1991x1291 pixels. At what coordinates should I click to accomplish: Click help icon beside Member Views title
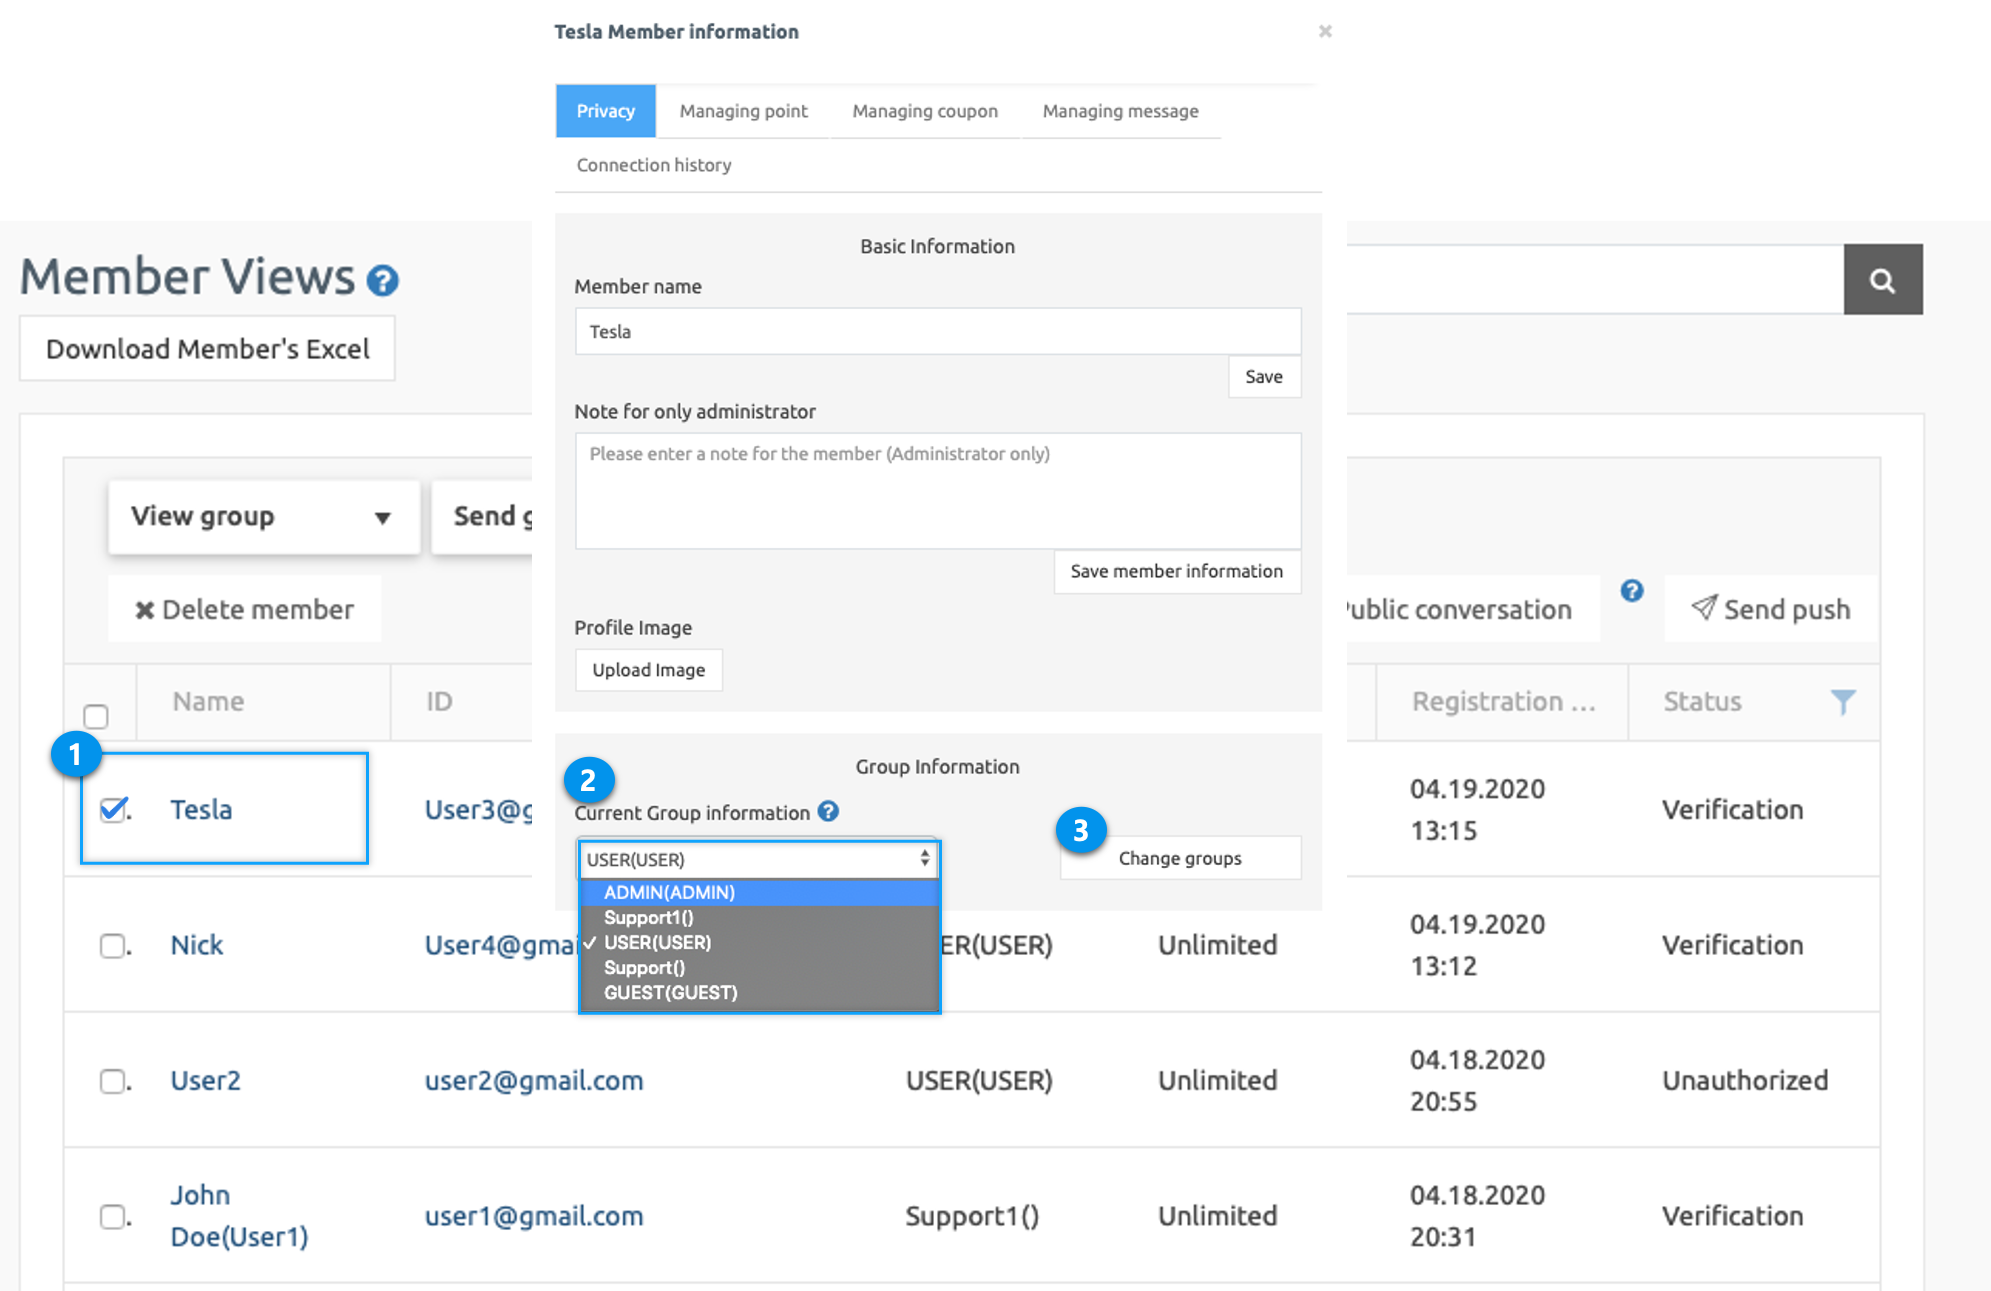coord(382,281)
